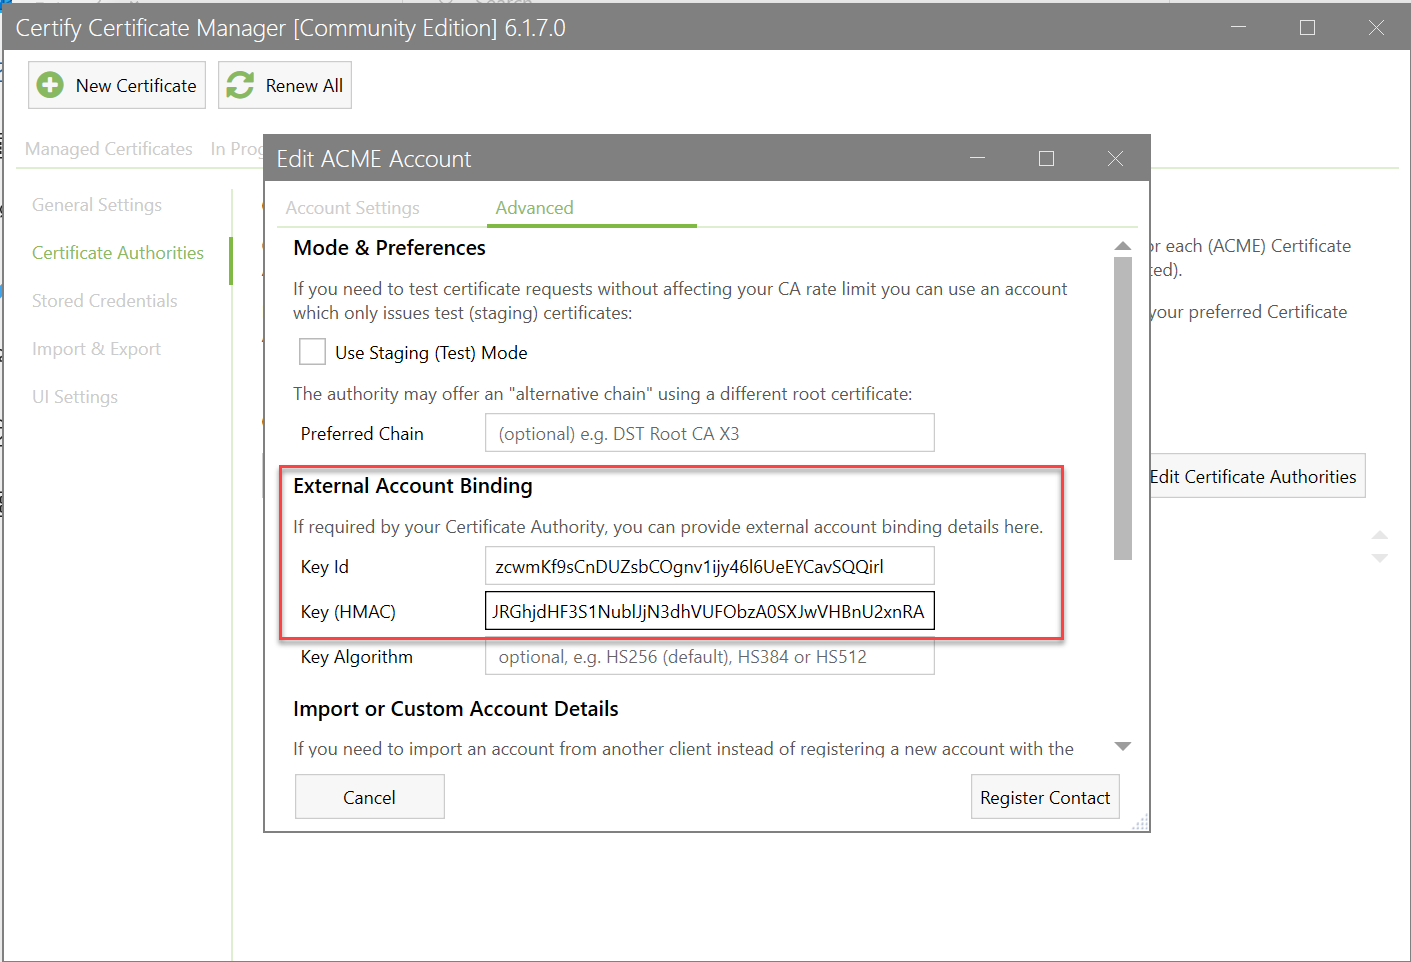Click the Preferred Chain input field

709,432
